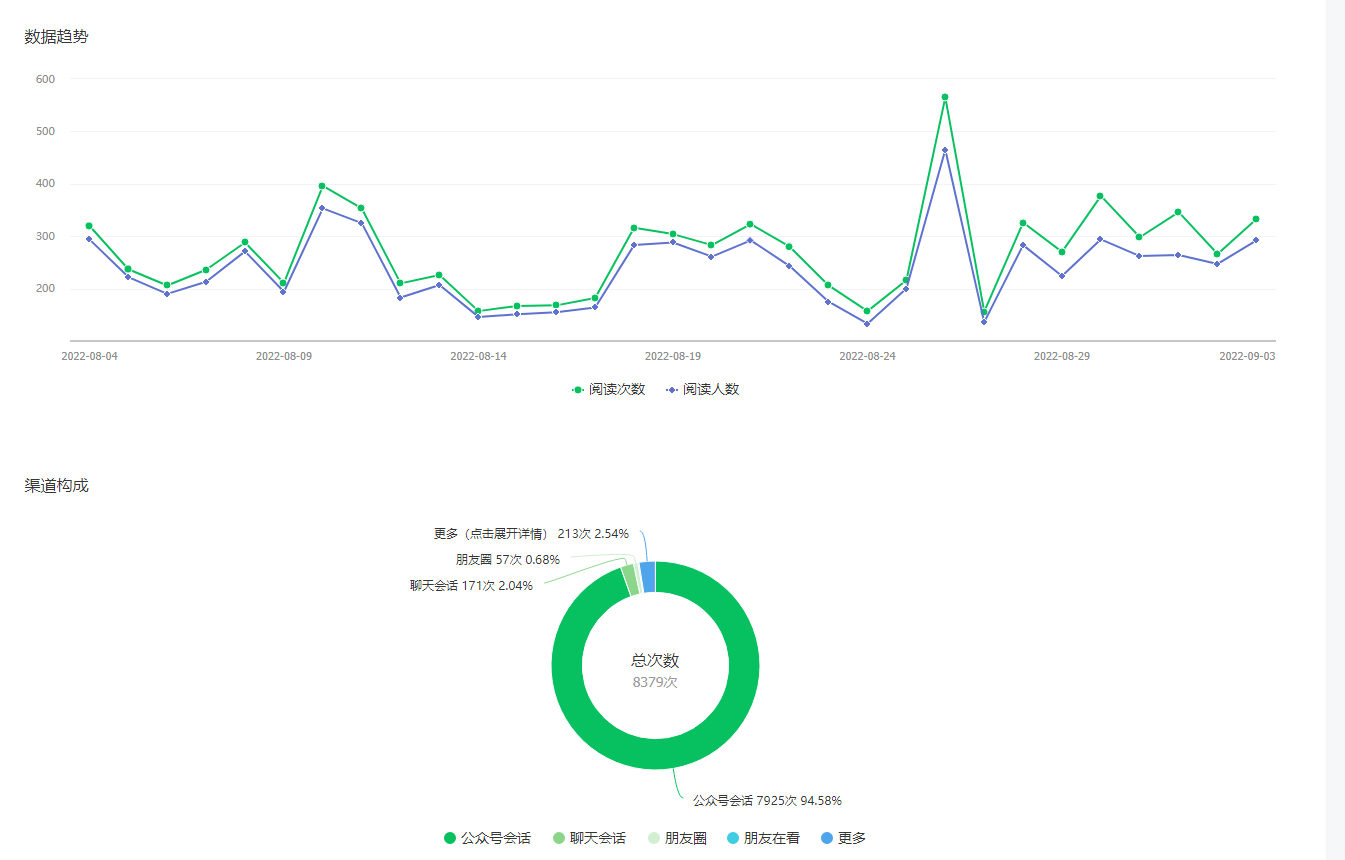Viewport: 1345px width, 860px height.
Task: Click the 400 y-axis value label
Action: (x=45, y=184)
